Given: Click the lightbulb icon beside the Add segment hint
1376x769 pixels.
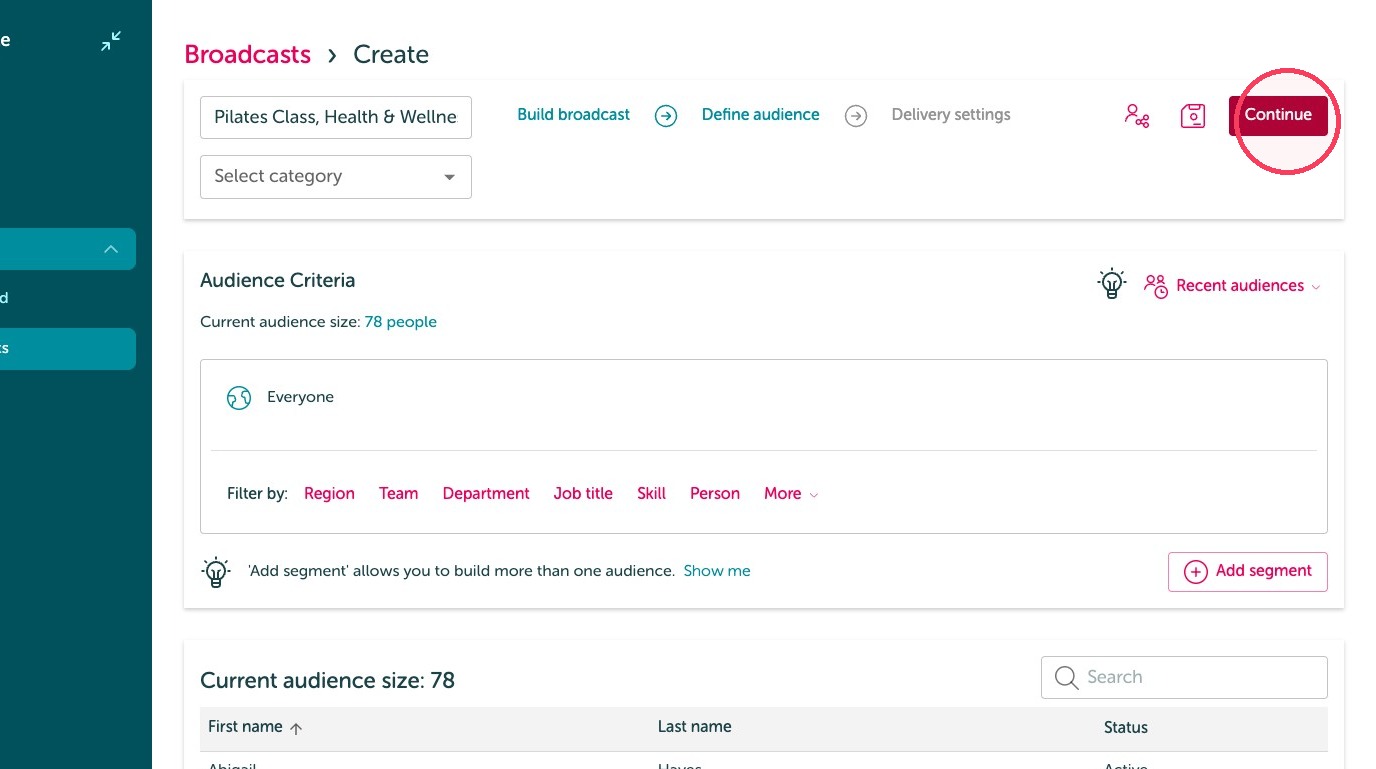Looking at the screenshot, I should pyautogui.click(x=216, y=572).
